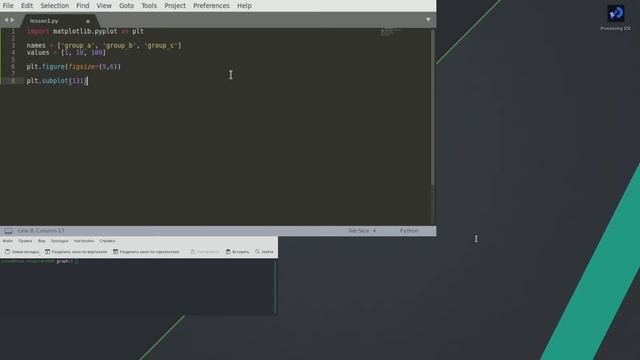Go to previous tab with left arrow

pos(6,20)
